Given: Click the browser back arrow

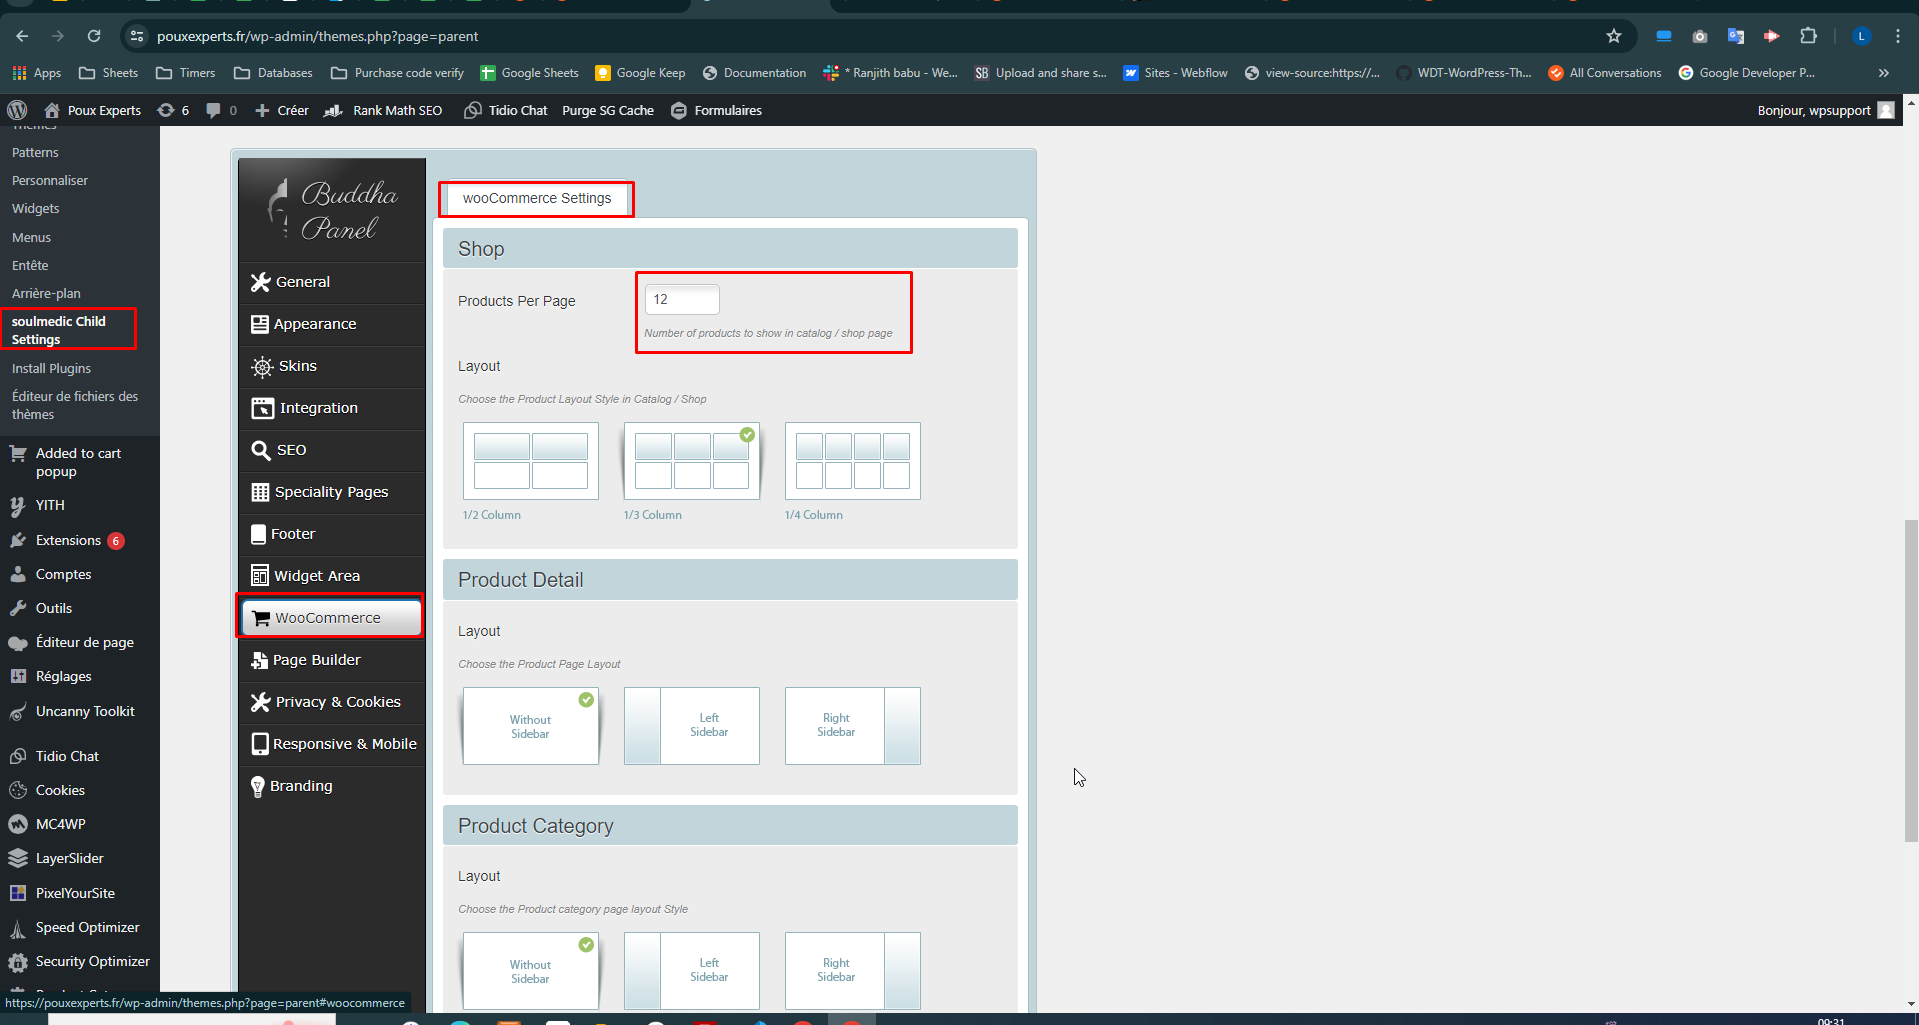Looking at the screenshot, I should click(22, 36).
